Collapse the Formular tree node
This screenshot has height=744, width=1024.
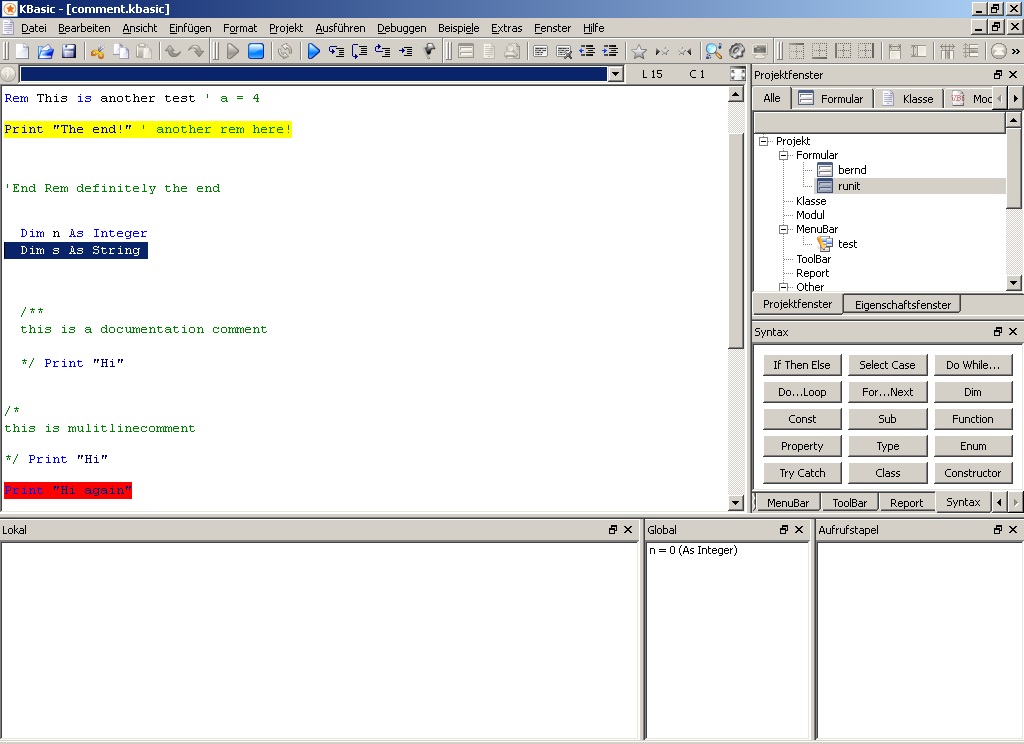(784, 155)
